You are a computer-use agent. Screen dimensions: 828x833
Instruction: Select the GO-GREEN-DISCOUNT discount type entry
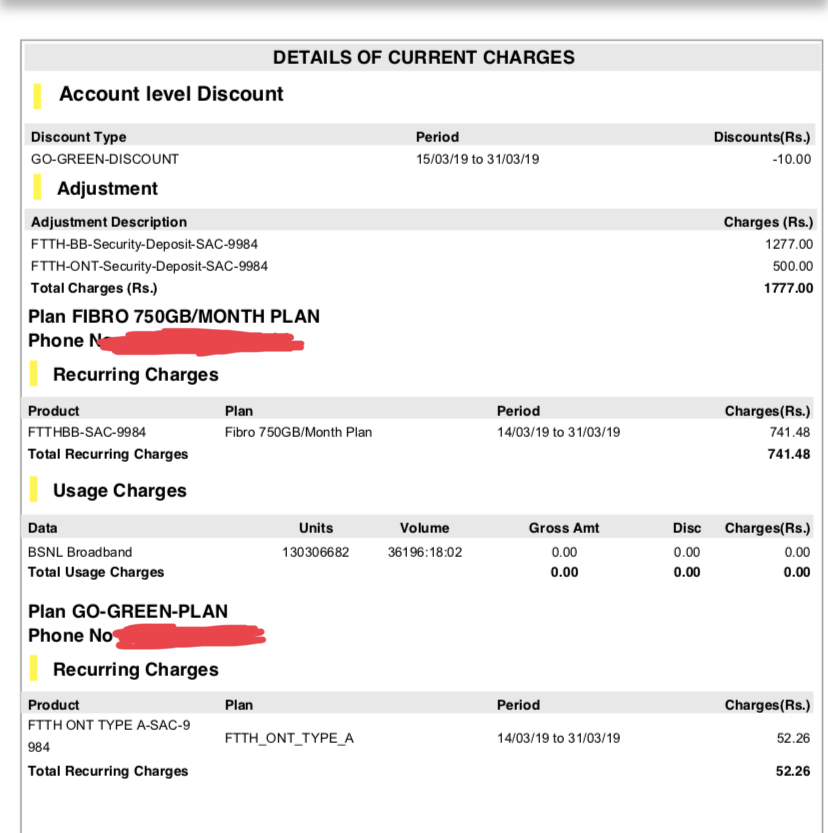[x=105, y=159]
